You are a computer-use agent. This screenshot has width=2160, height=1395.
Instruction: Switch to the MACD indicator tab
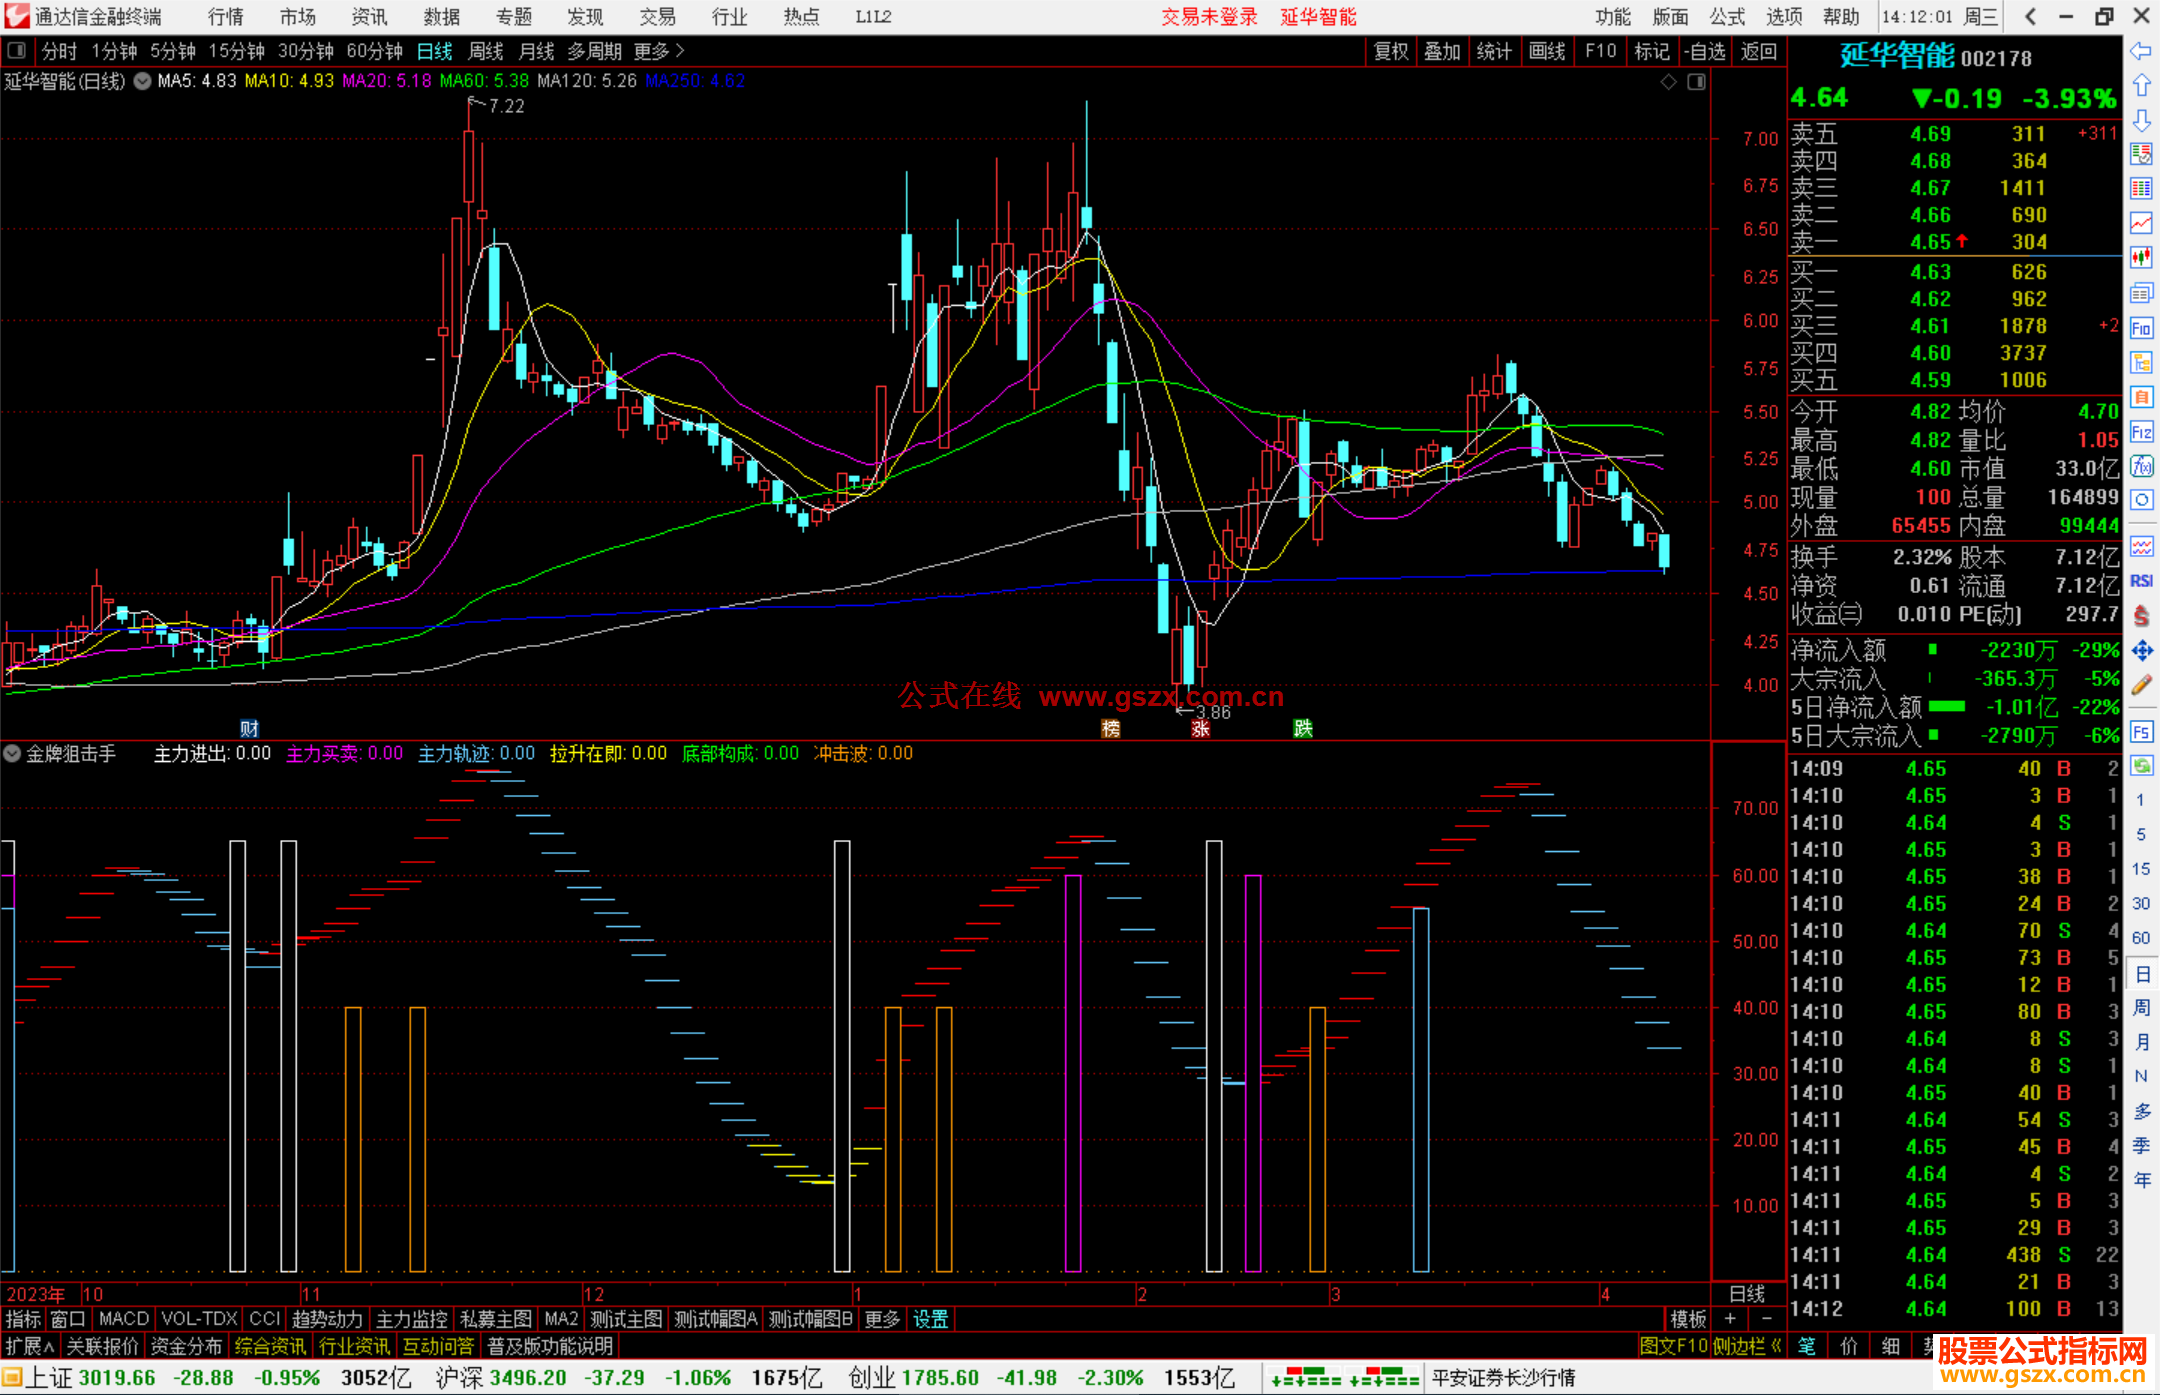pyautogui.click(x=123, y=1319)
